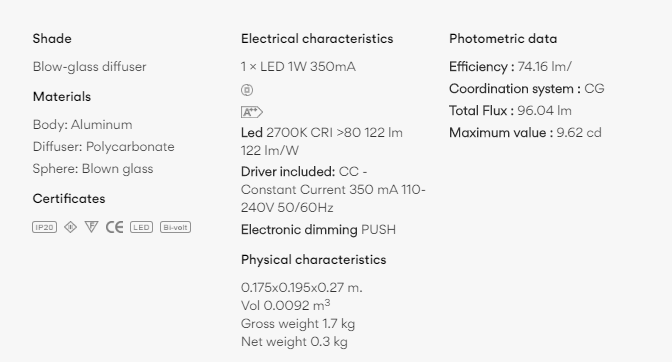Image resolution: width=672 pixels, height=362 pixels.
Task: Click the circular class symbol under LED 1W
Action: click(247, 90)
